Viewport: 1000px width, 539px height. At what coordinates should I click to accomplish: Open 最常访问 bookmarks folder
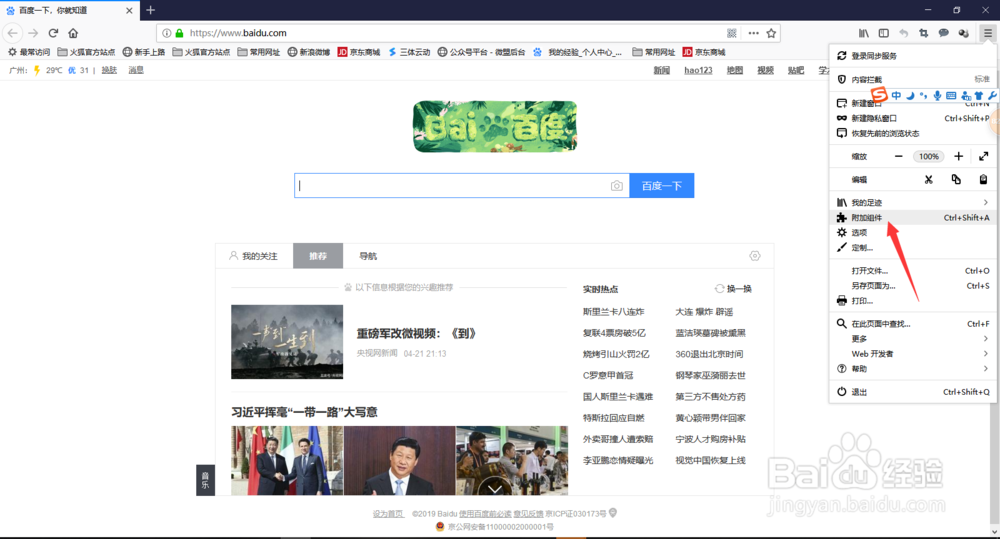pos(29,52)
